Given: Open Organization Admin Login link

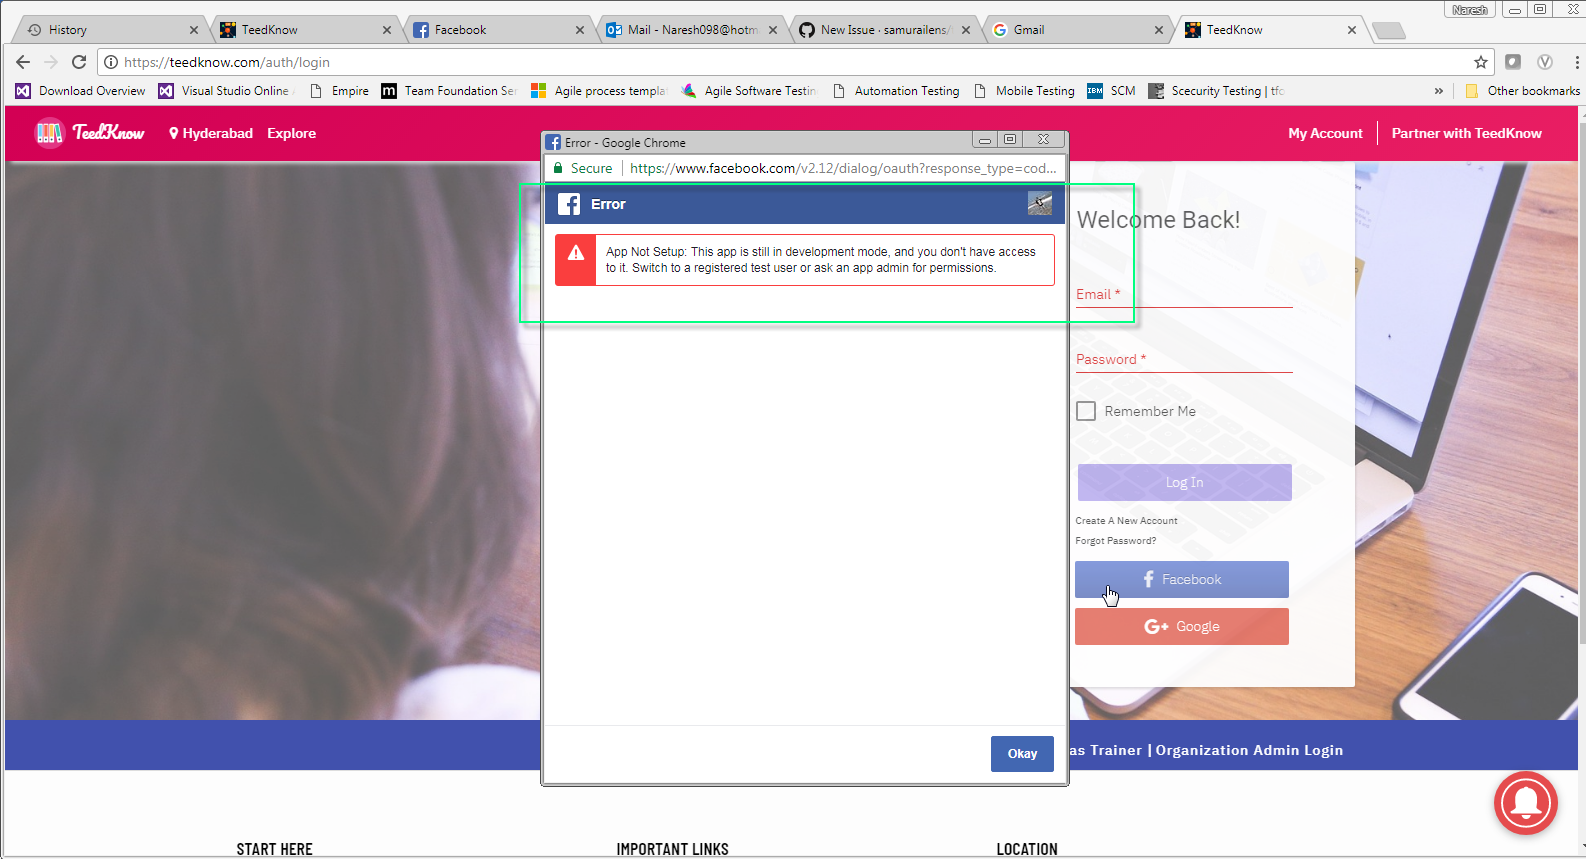Looking at the screenshot, I should point(1249,750).
